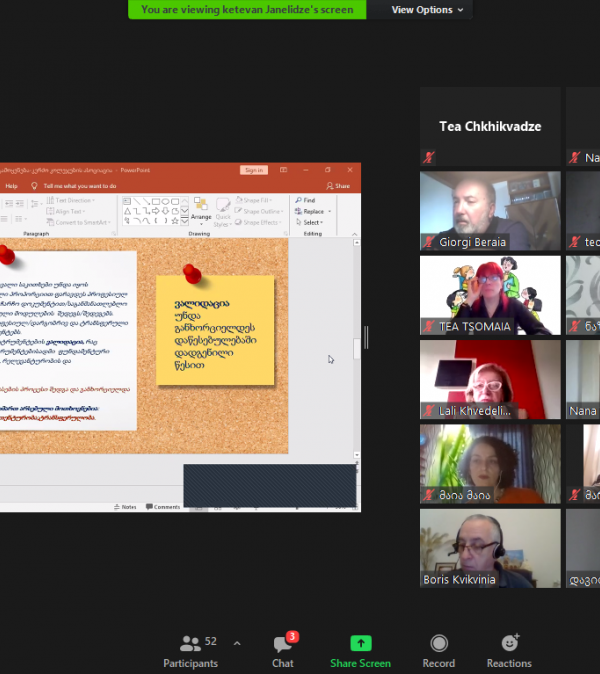Open the line spacing dropdown
This screenshot has height=674, width=600.
coord(35,203)
